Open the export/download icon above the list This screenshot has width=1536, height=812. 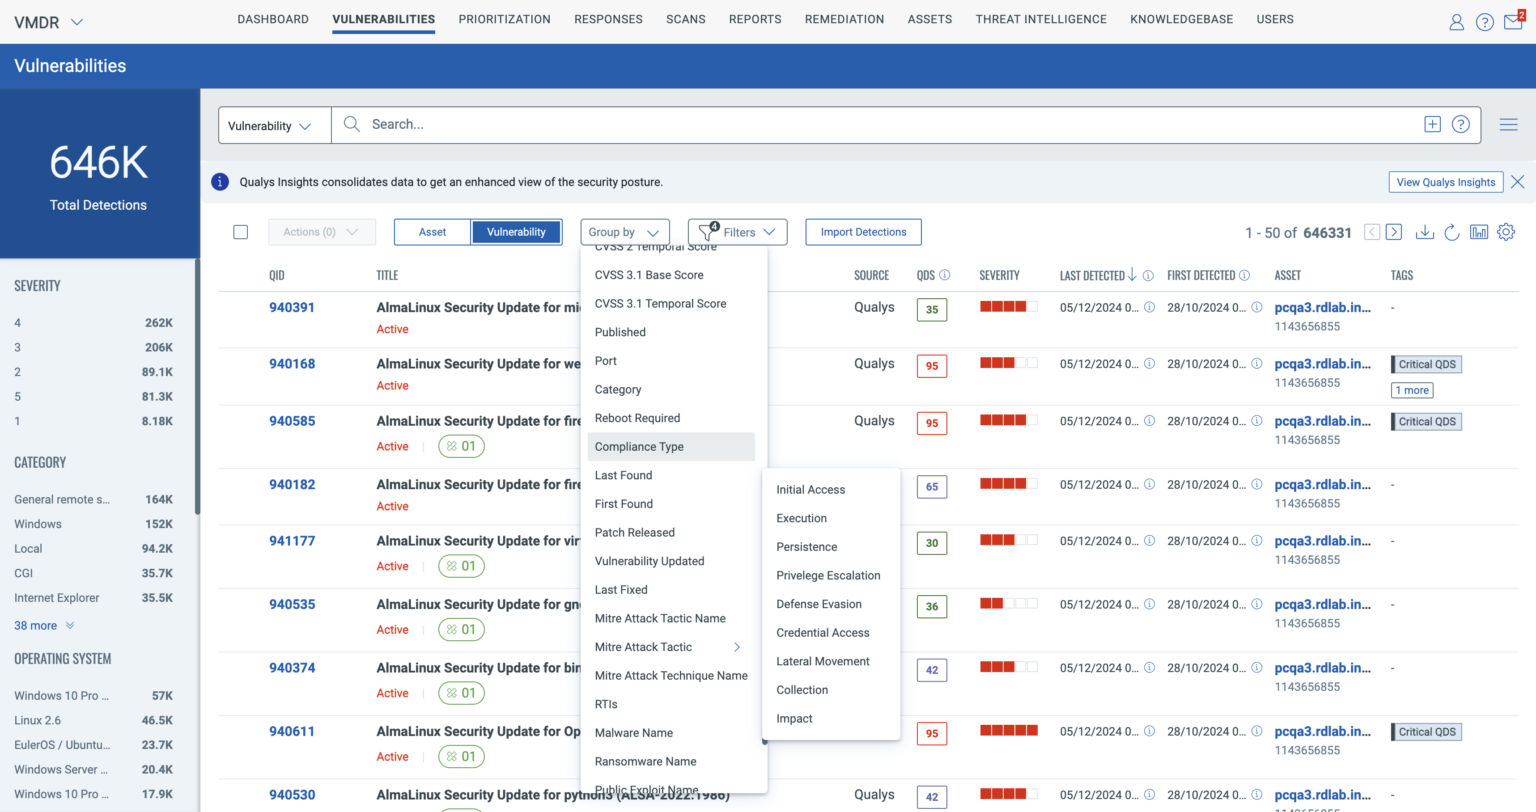click(1424, 232)
